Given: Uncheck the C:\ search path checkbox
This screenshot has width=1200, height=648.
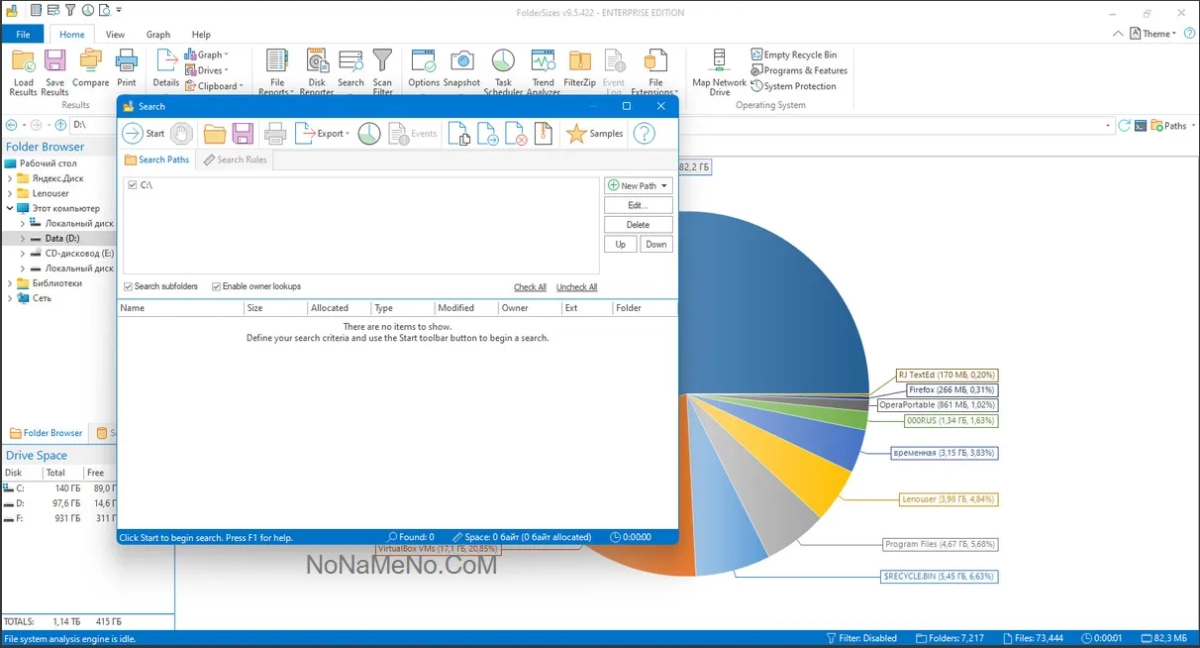Looking at the screenshot, I should (132, 185).
